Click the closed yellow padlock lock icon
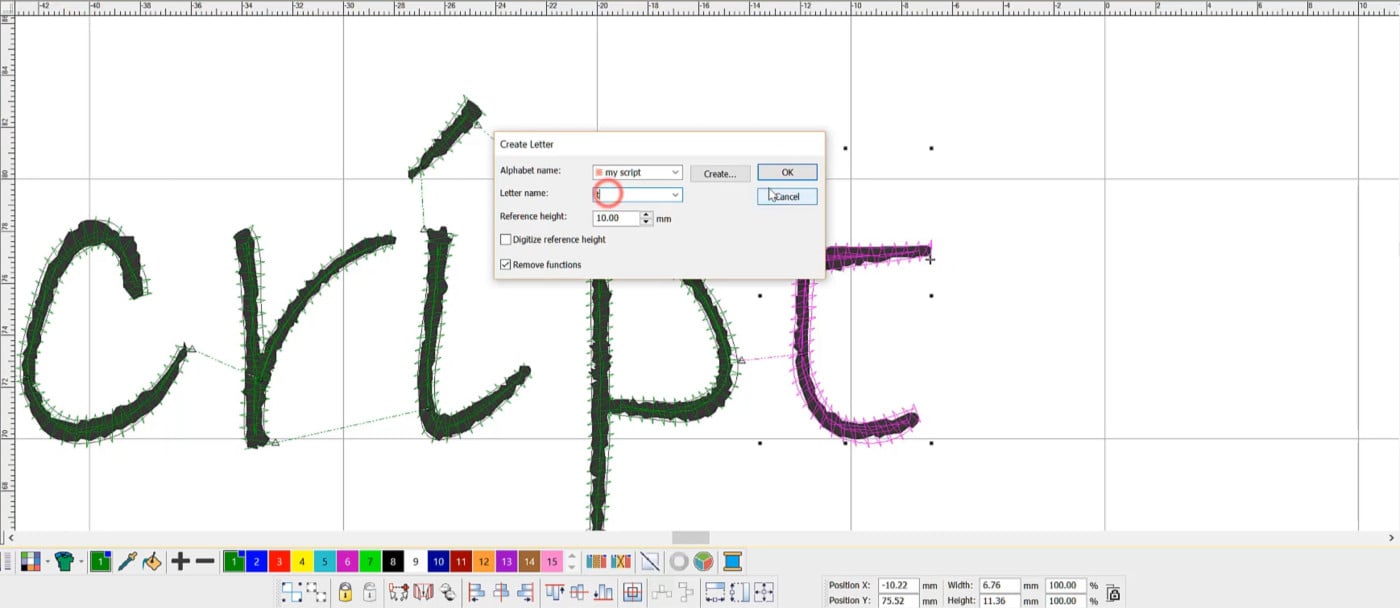Viewport: 1400px width, 608px height. coord(345,592)
